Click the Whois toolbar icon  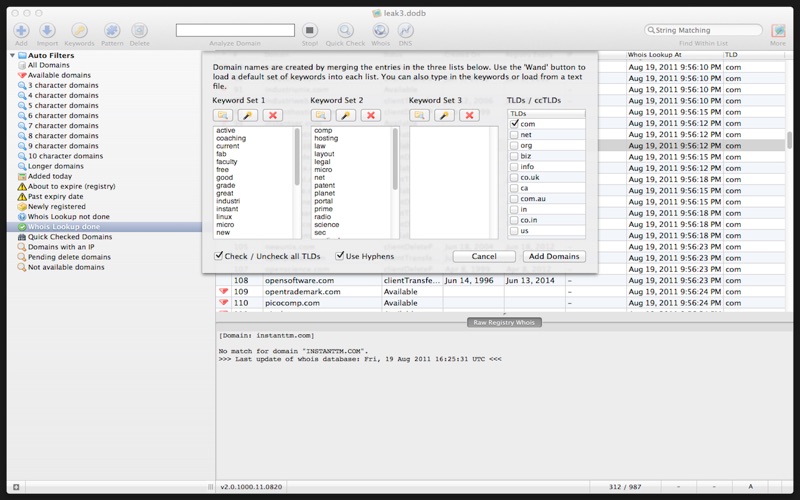[x=380, y=31]
